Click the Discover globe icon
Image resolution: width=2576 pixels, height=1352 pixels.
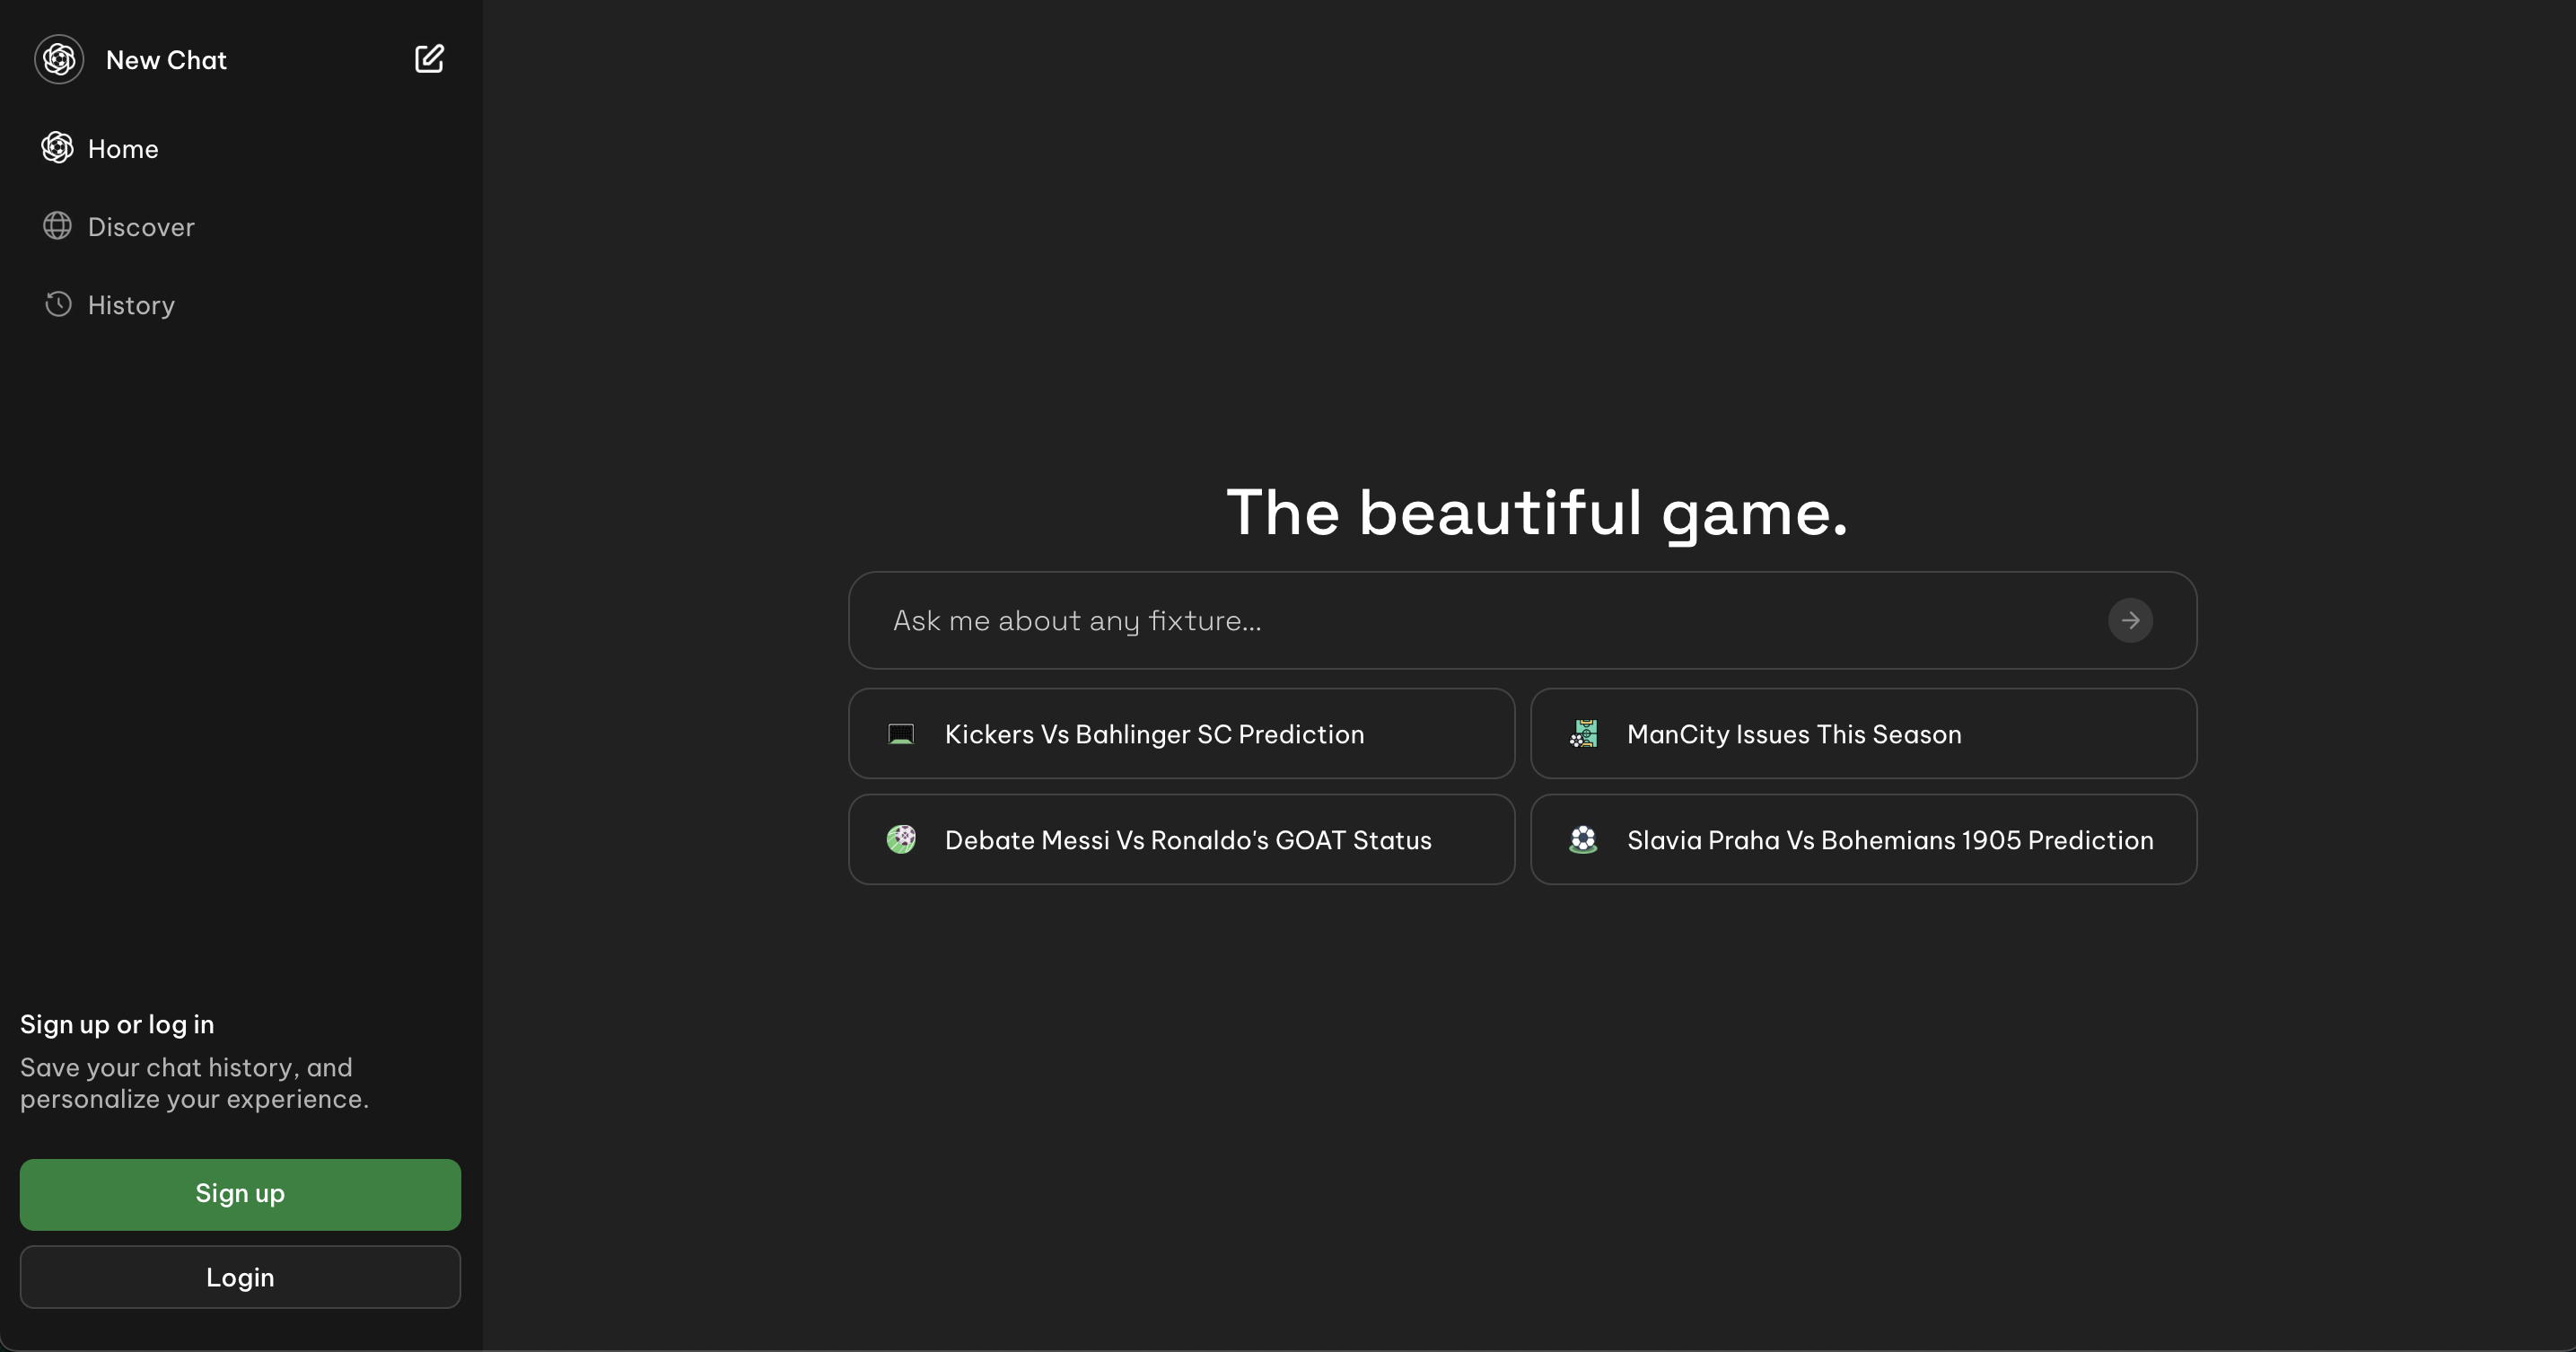[57, 226]
